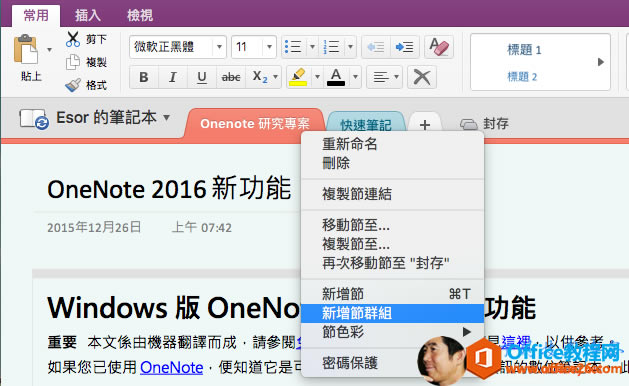The height and width of the screenshot is (386, 629).
Task: Choose 重新命名 in context menu
Action: (x=392, y=144)
